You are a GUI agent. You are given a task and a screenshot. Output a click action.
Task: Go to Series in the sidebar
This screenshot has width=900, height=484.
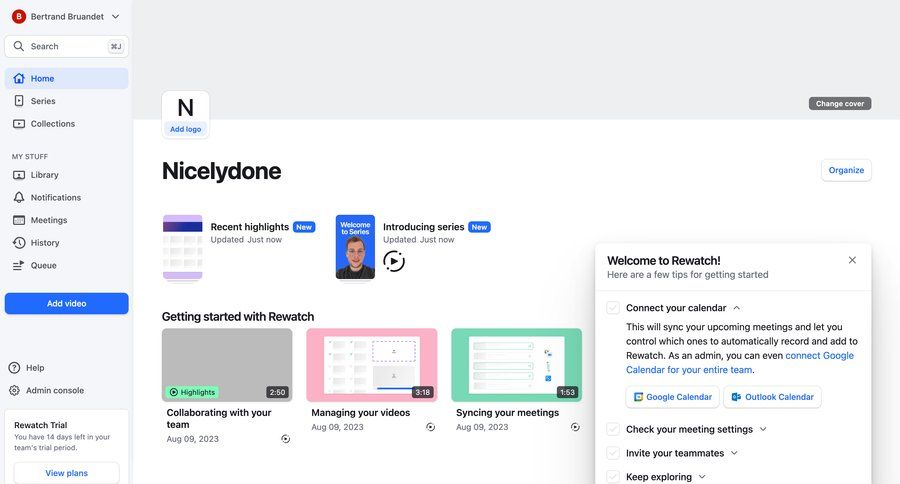click(x=67, y=101)
